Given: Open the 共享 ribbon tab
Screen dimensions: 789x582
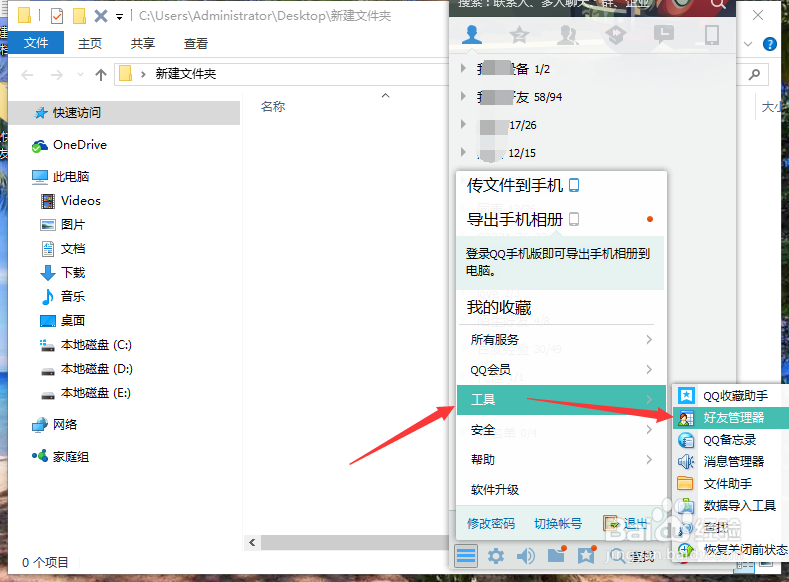Looking at the screenshot, I should pos(143,44).
